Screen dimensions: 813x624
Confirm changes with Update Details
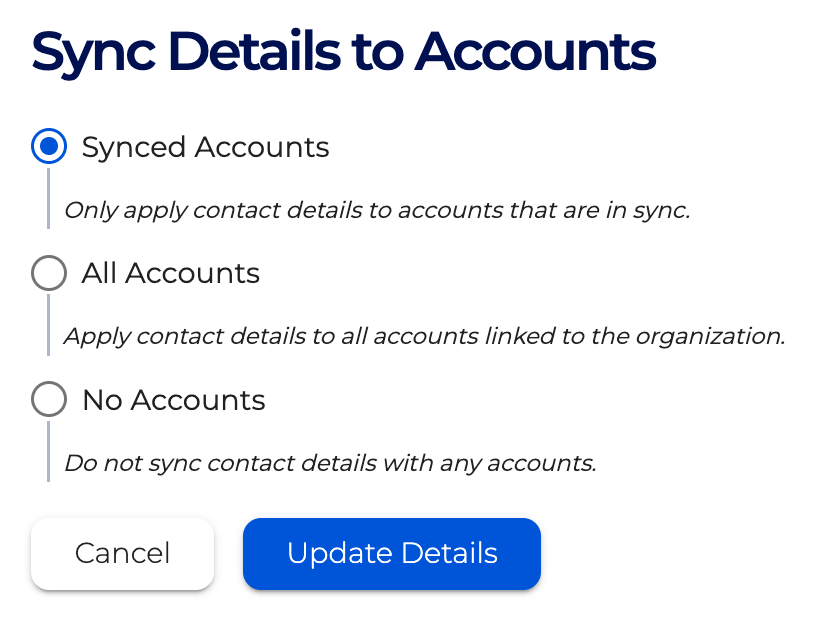[391, 553]
